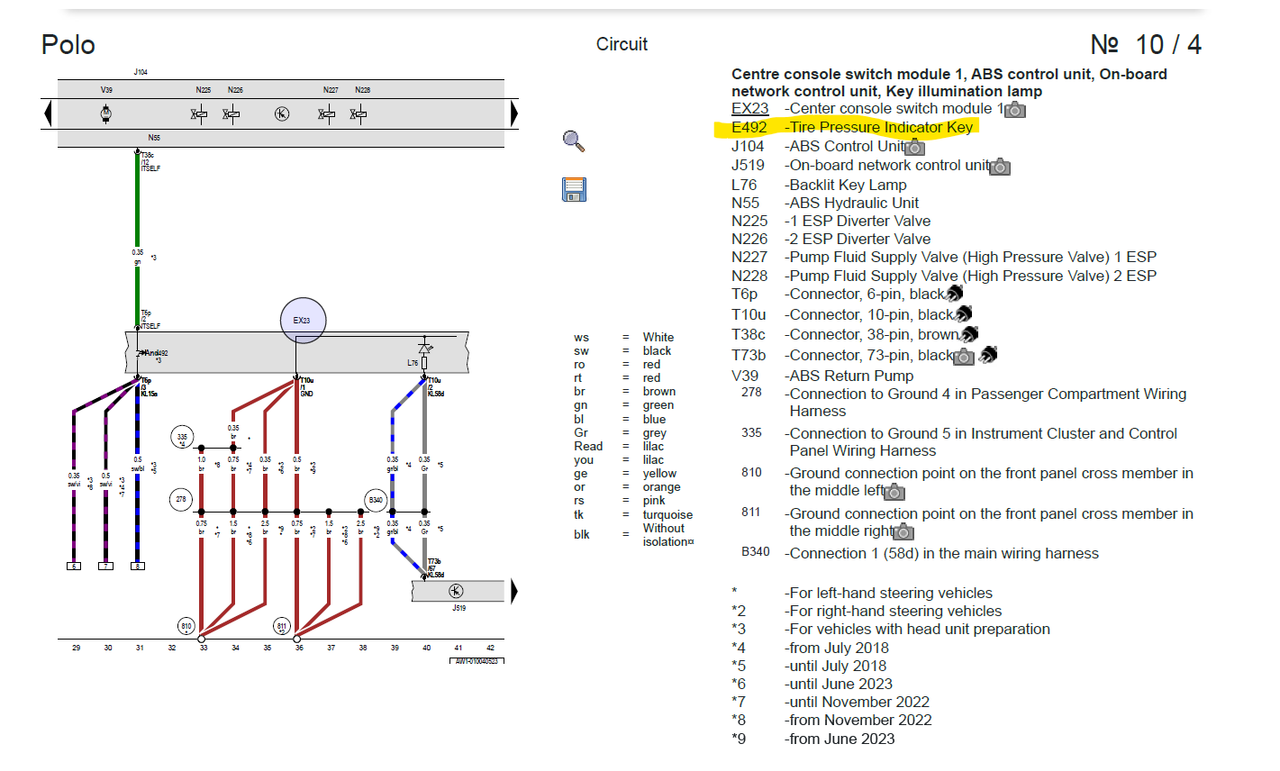Open the camera photo for ground point 810
This screenshot has width=1280, height=771.
coord(895,492)
